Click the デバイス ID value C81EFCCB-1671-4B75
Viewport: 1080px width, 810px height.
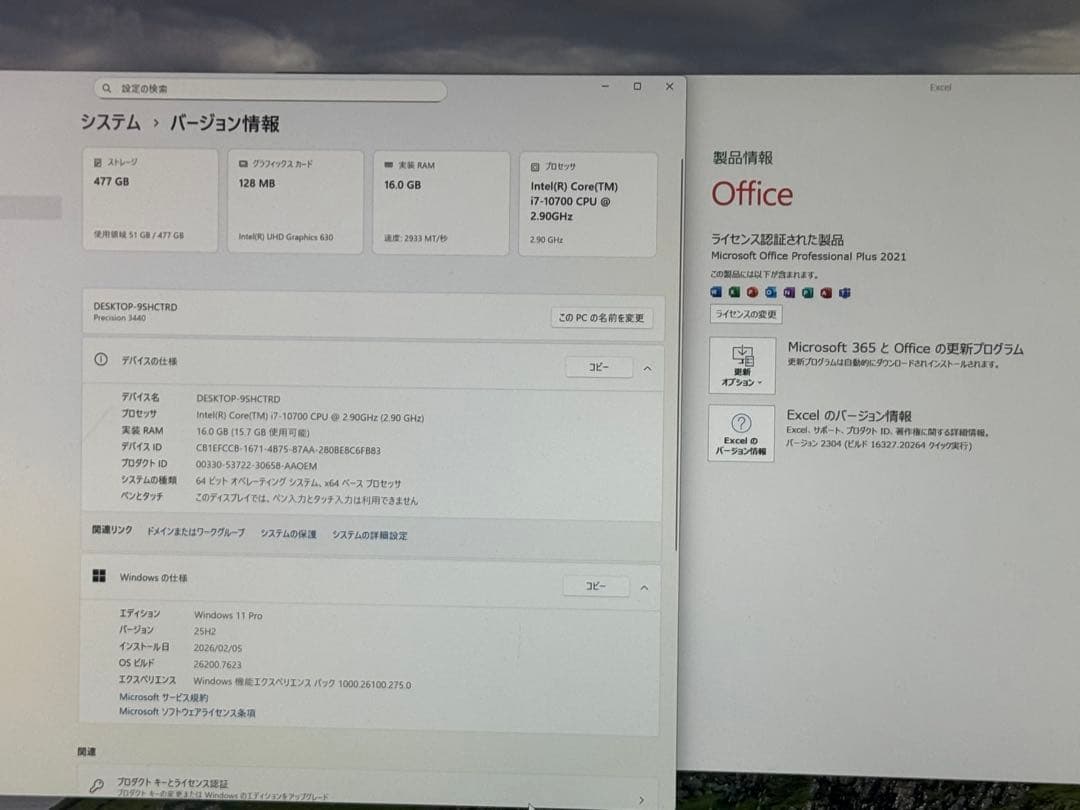[x=288, y=450]
